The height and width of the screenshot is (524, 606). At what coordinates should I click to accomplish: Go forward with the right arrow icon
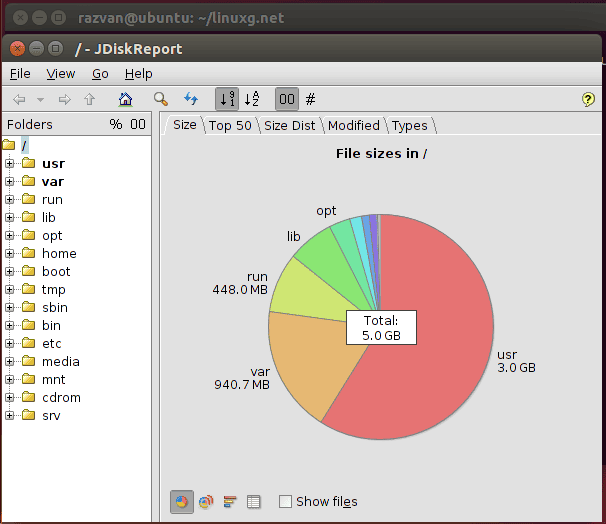[65, 100]
